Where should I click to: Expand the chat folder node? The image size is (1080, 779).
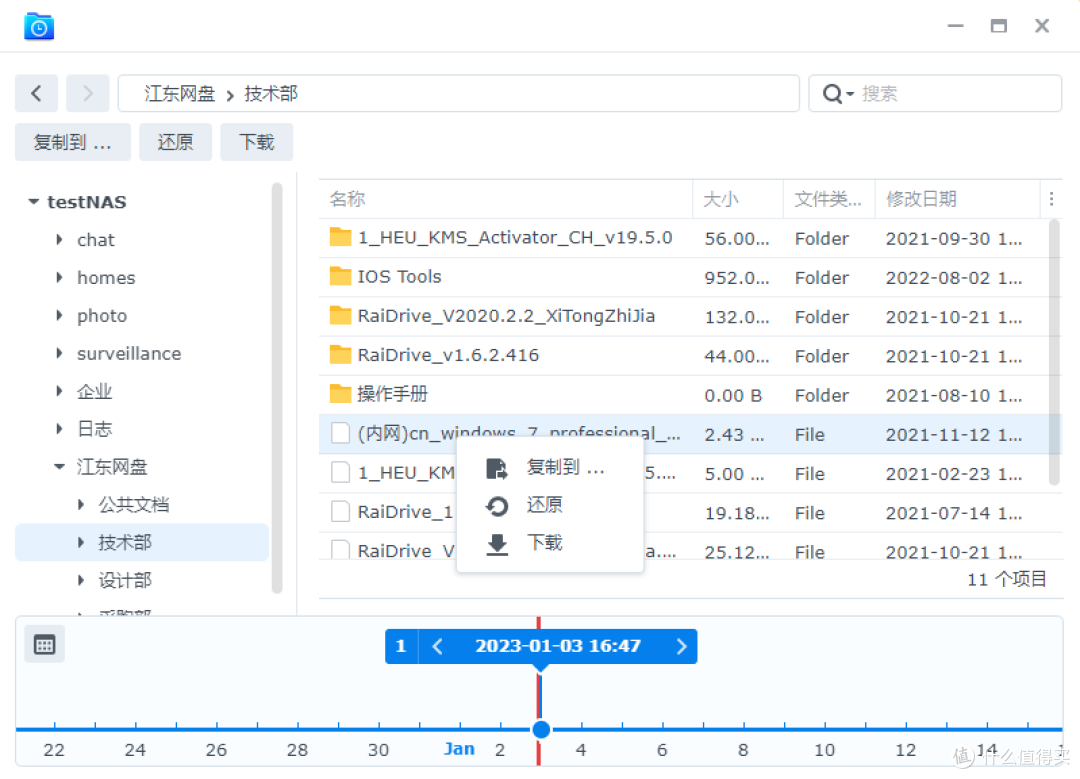[59, 240]
